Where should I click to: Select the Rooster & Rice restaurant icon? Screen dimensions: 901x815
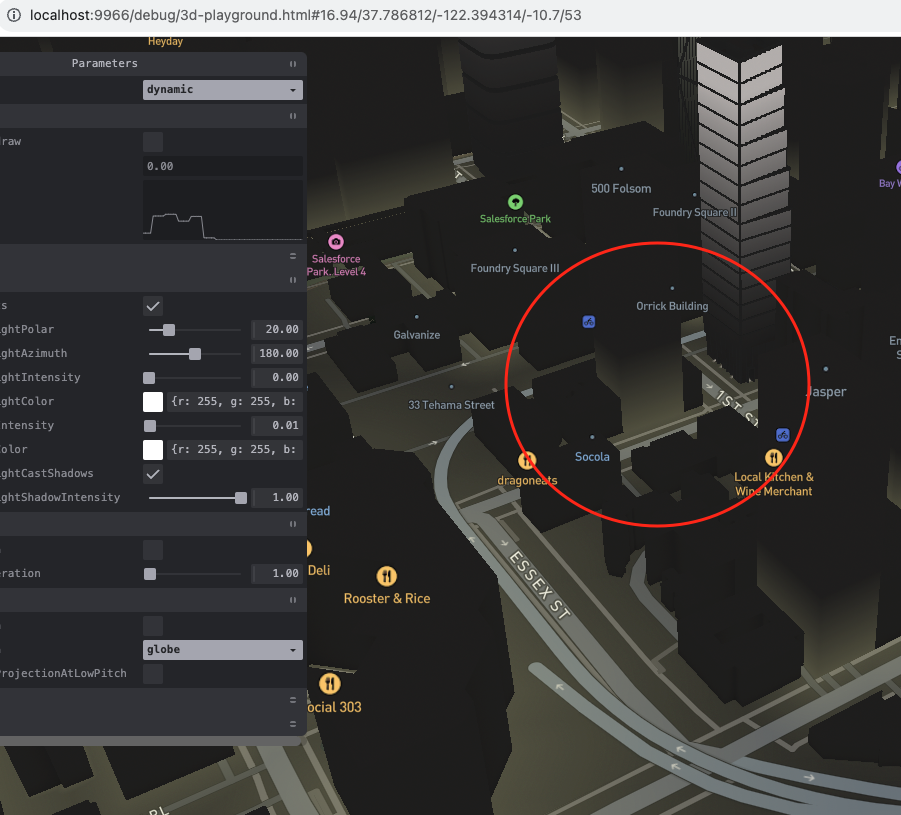pos(387,577)
